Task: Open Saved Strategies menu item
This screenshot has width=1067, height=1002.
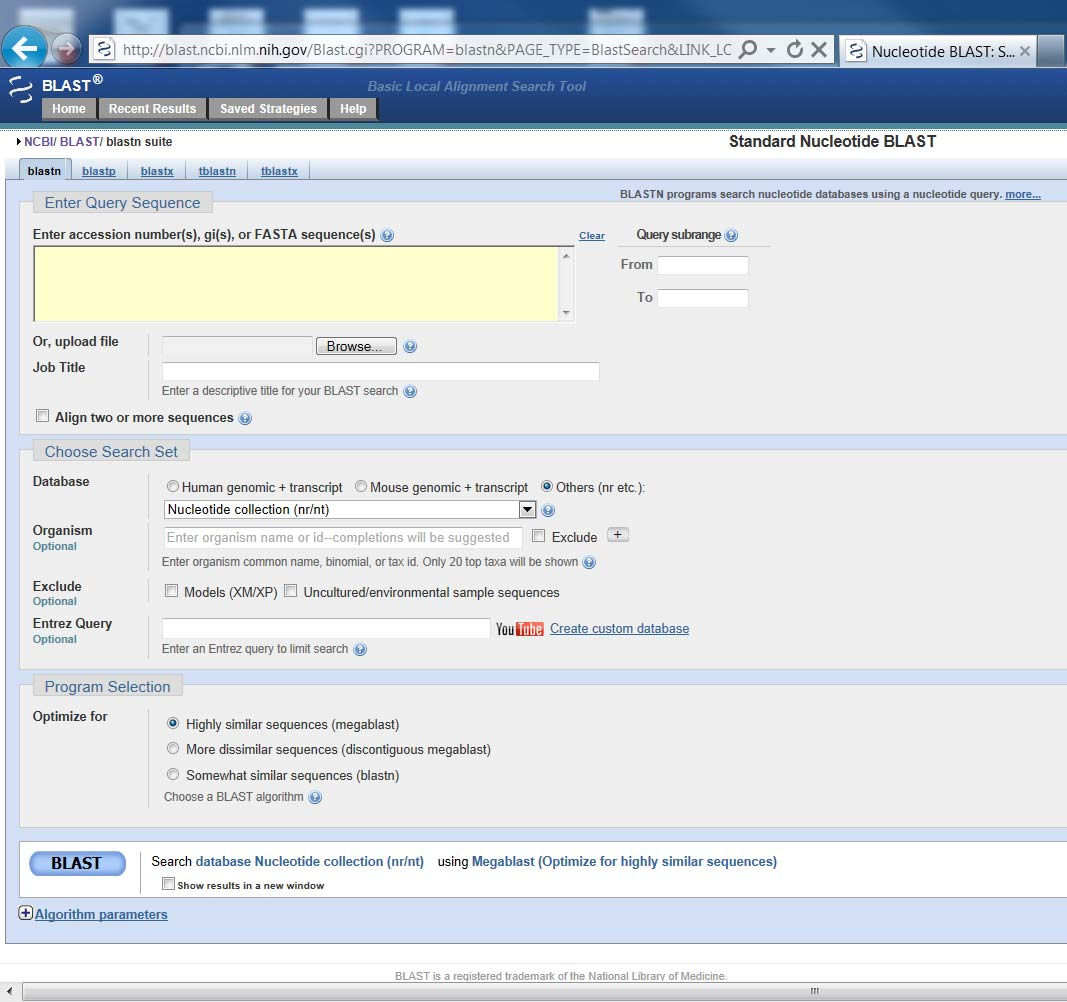Action: tap(268, 109)
